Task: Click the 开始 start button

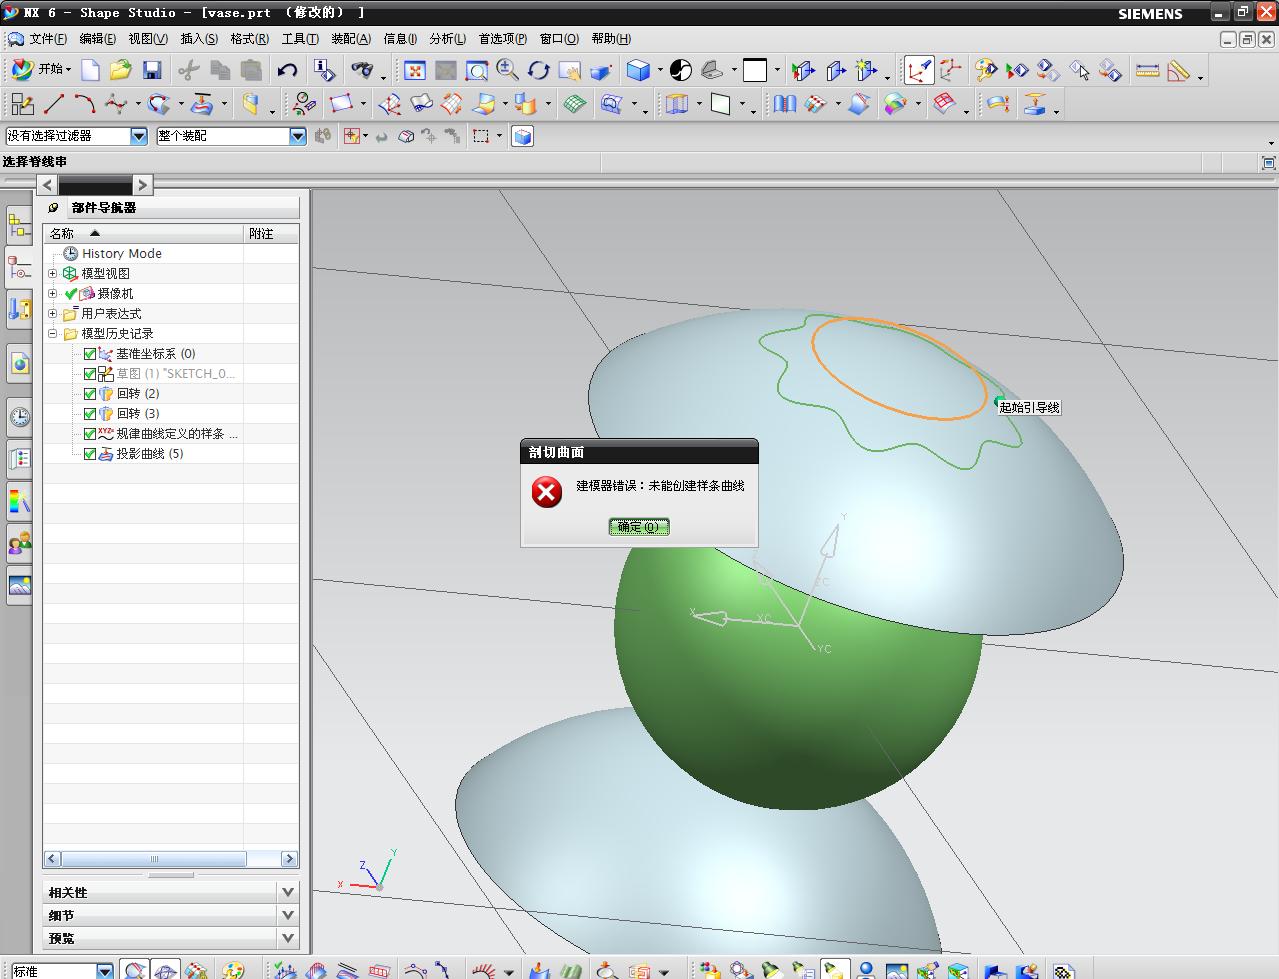Action: [x=40, y=70]
